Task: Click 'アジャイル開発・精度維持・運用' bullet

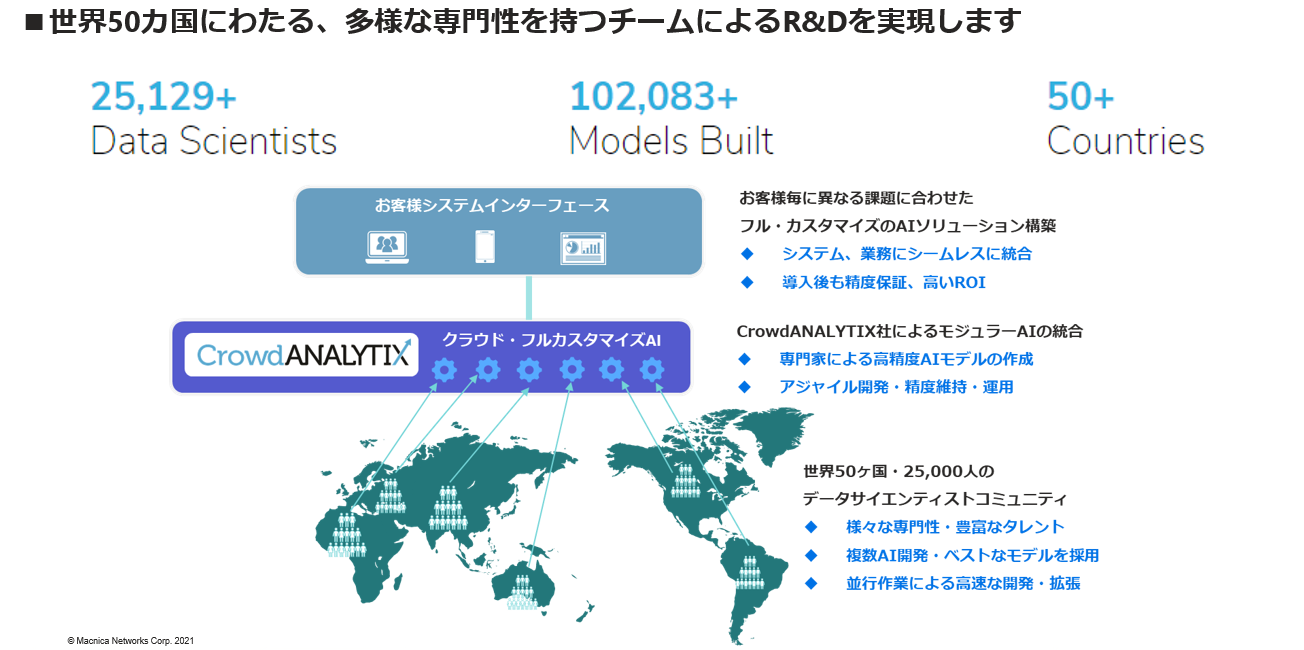Action: 896,386
